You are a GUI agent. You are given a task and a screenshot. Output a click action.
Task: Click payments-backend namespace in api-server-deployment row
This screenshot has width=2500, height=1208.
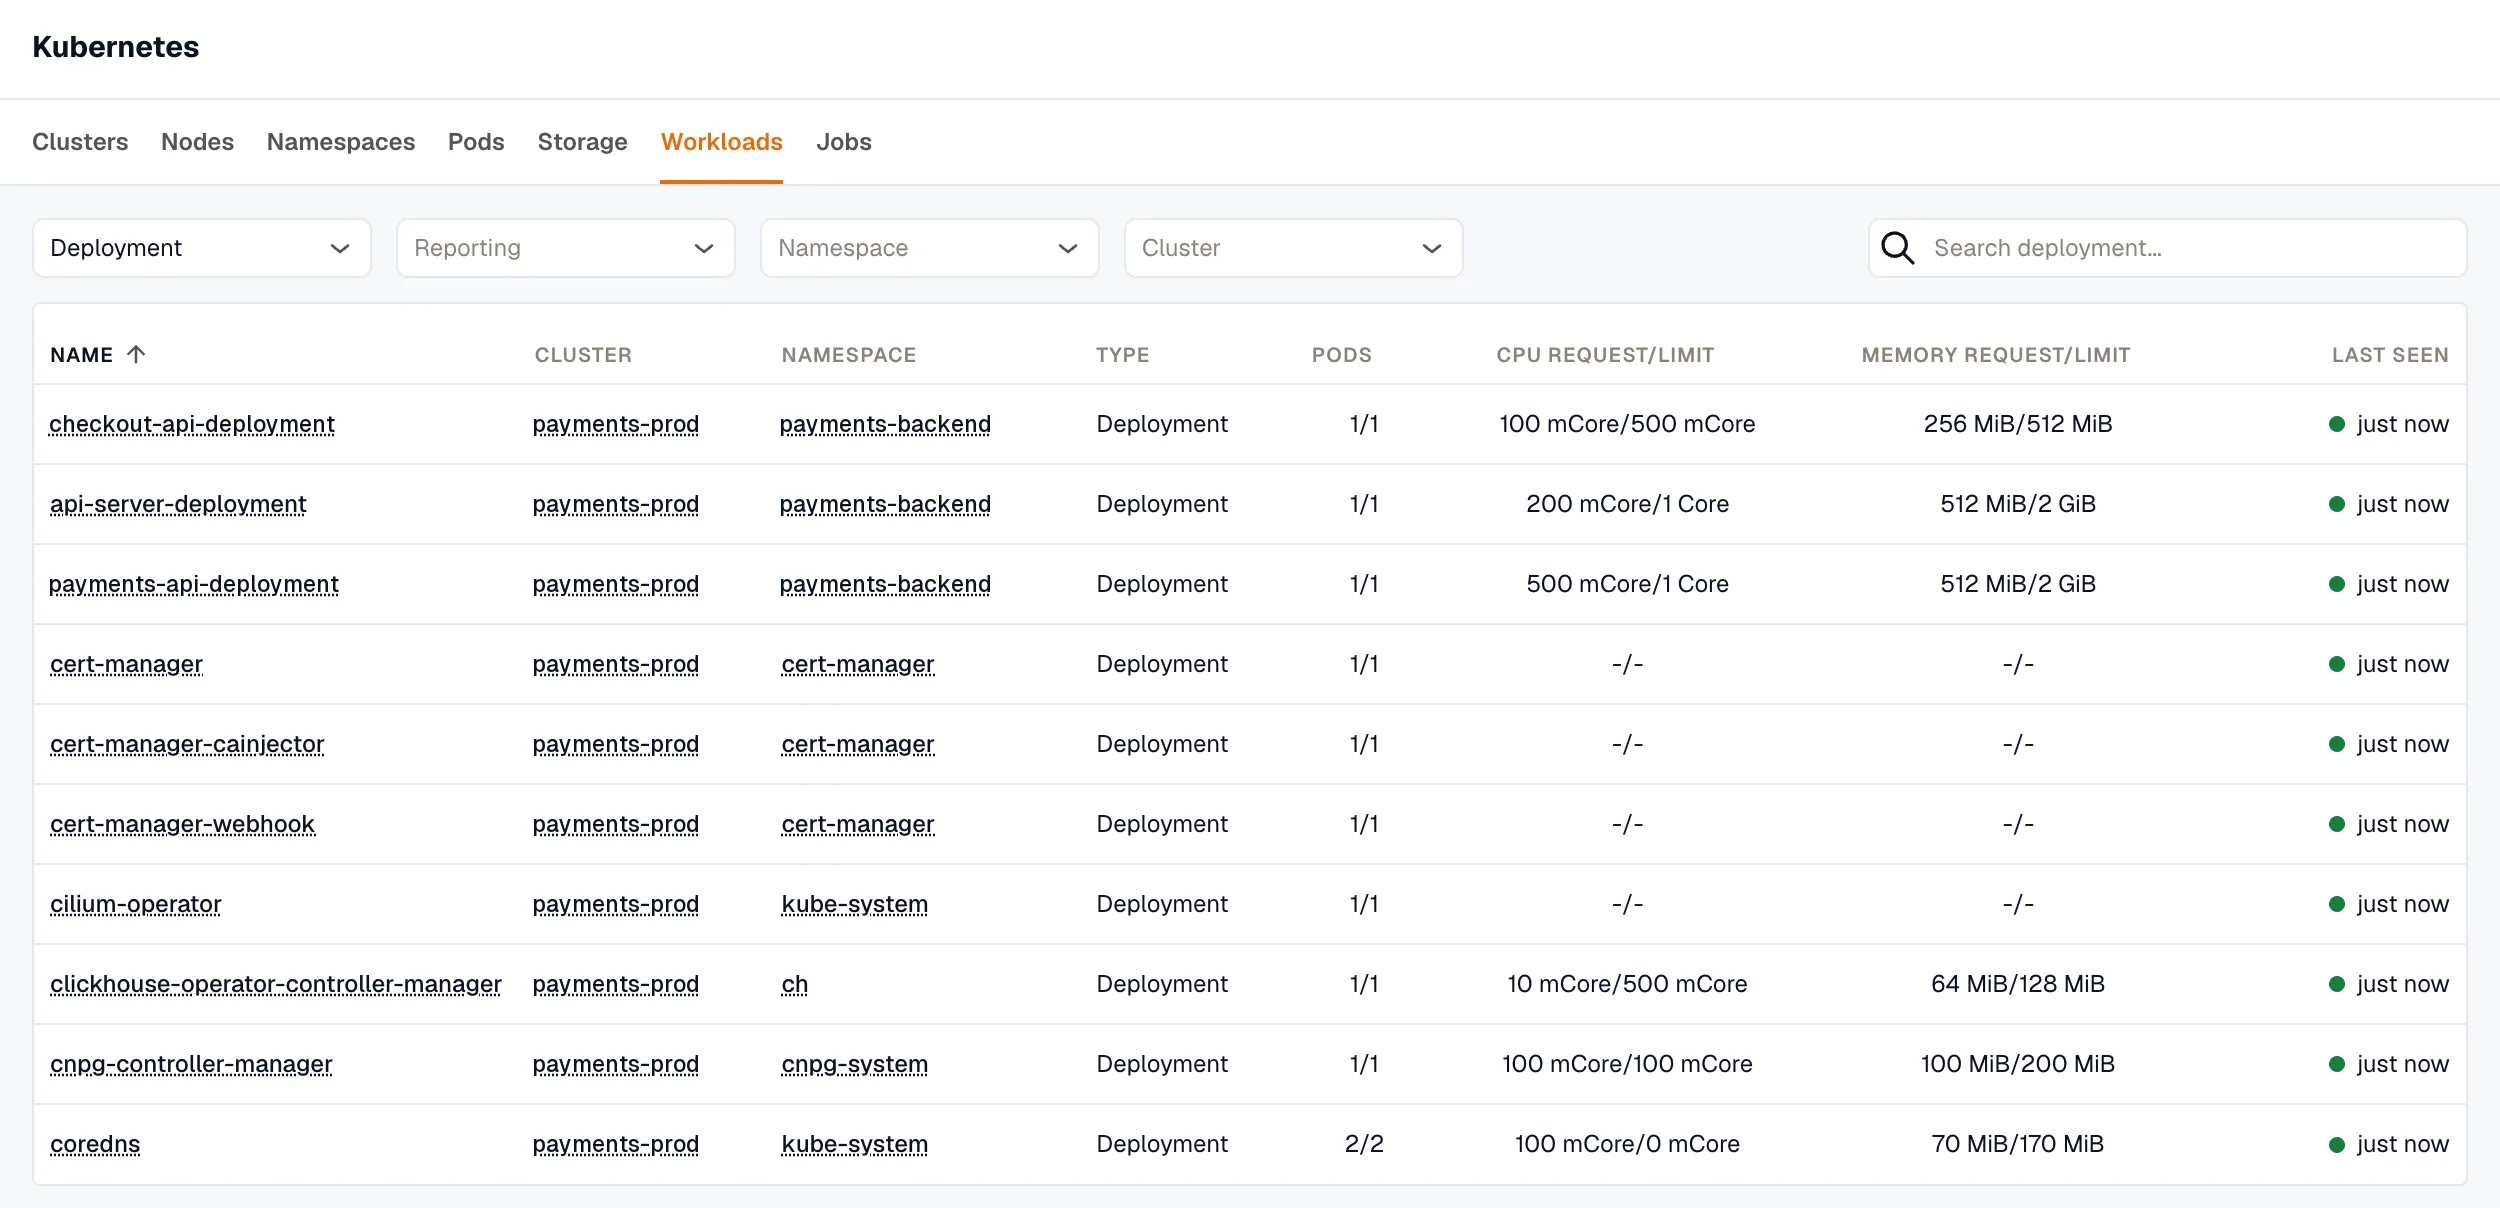point(885,504)
